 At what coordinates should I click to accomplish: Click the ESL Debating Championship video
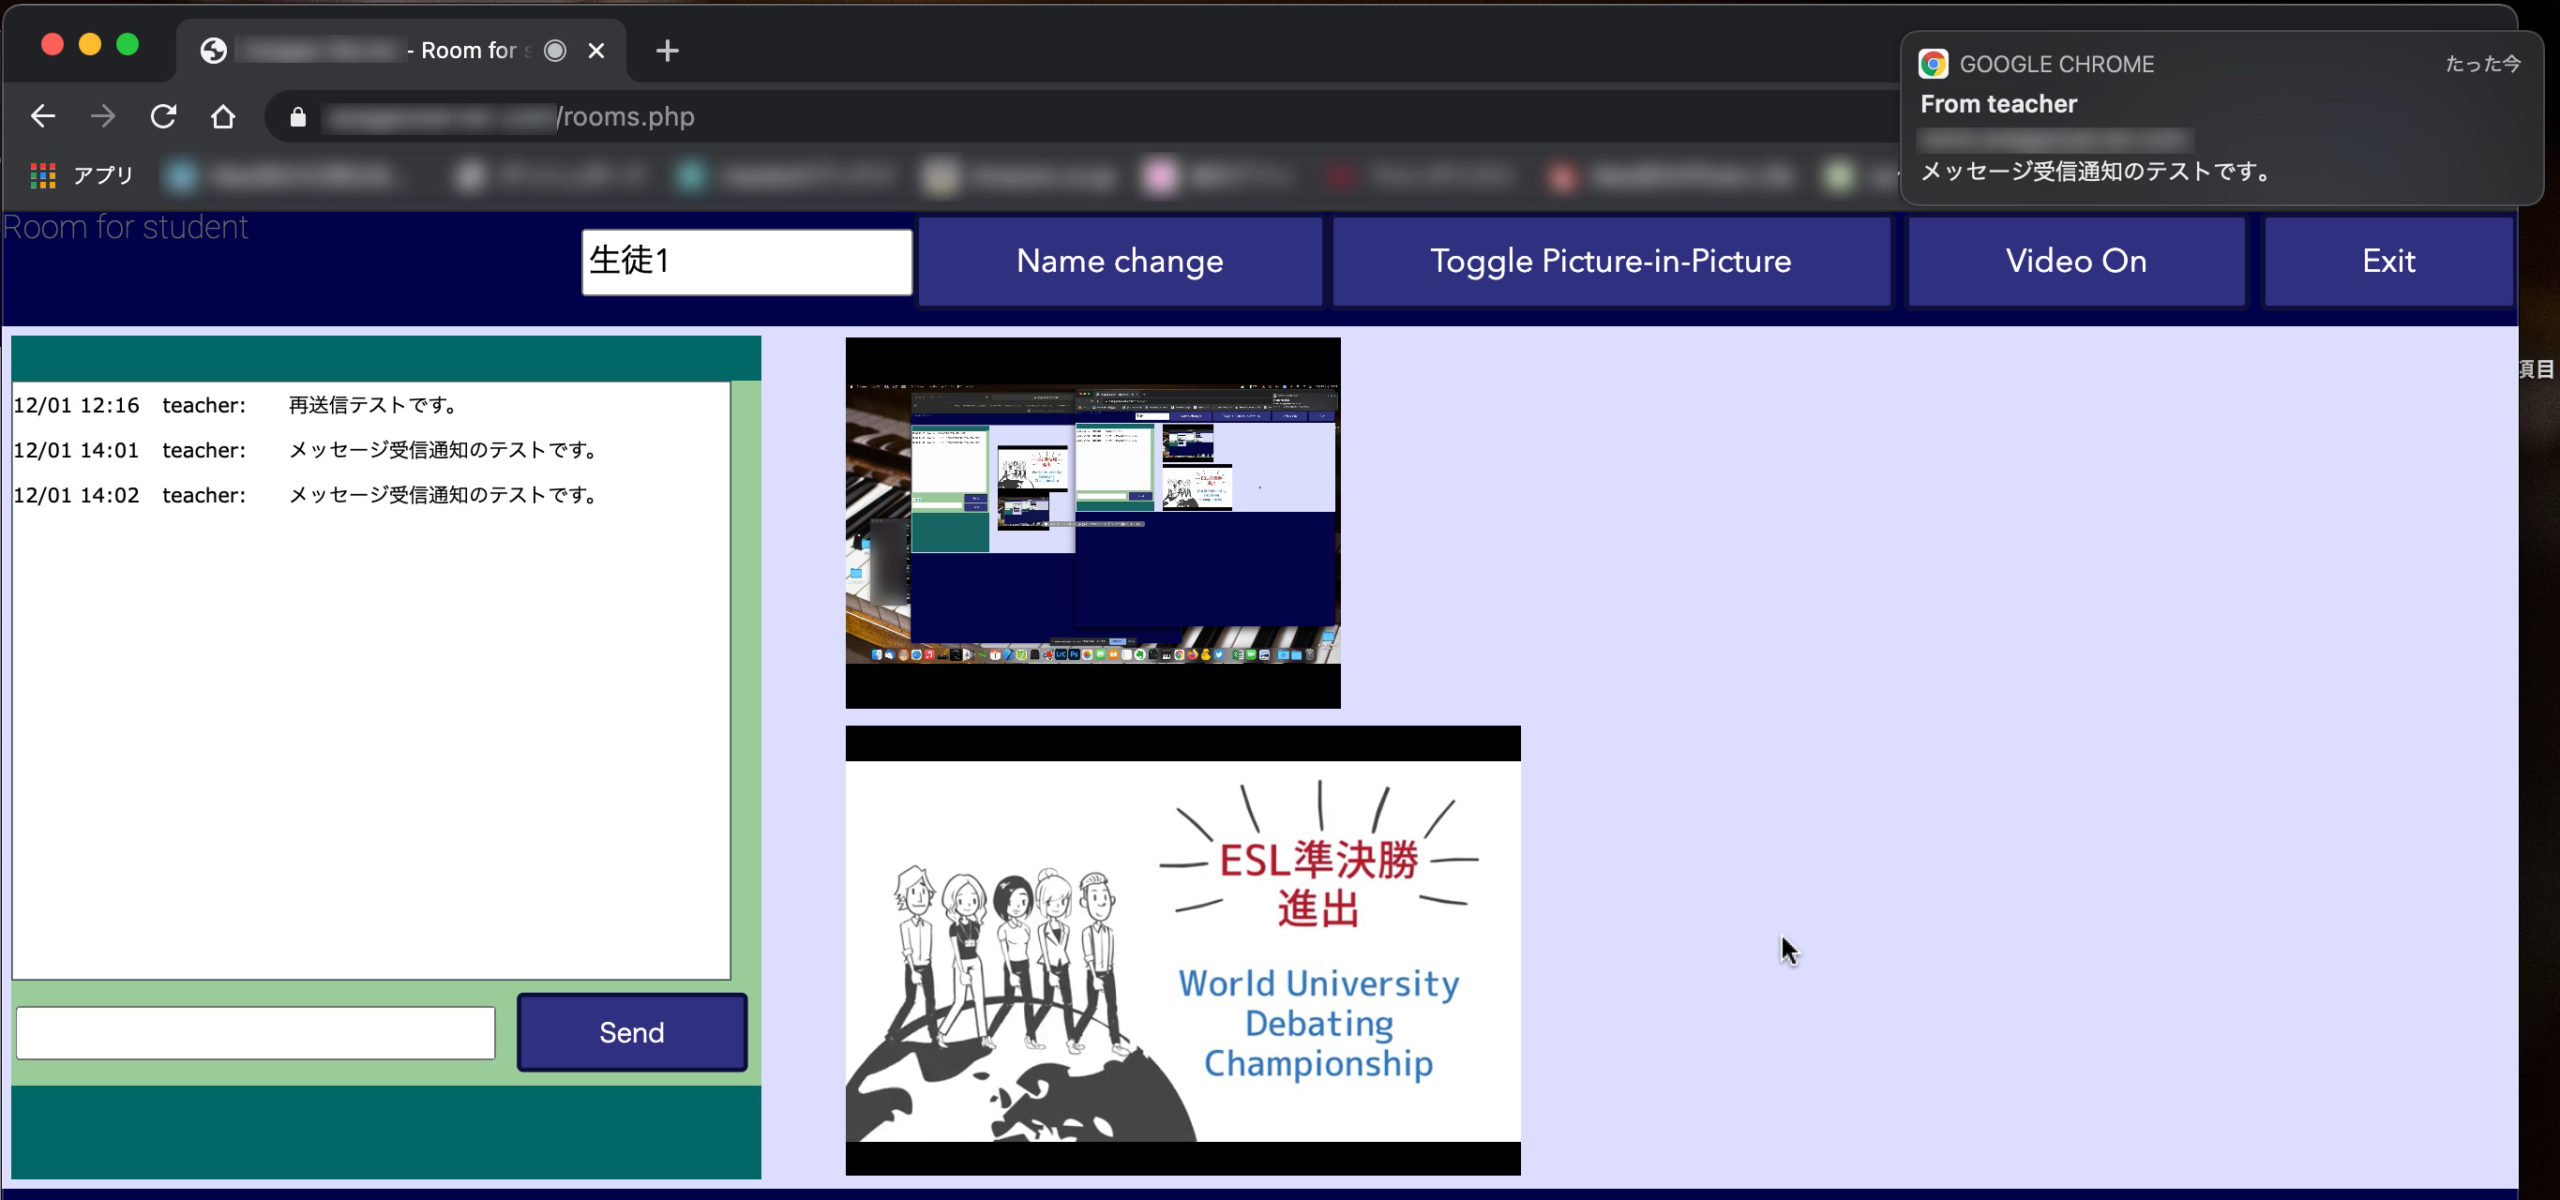pyautogui.click(x=1182, y=950)
